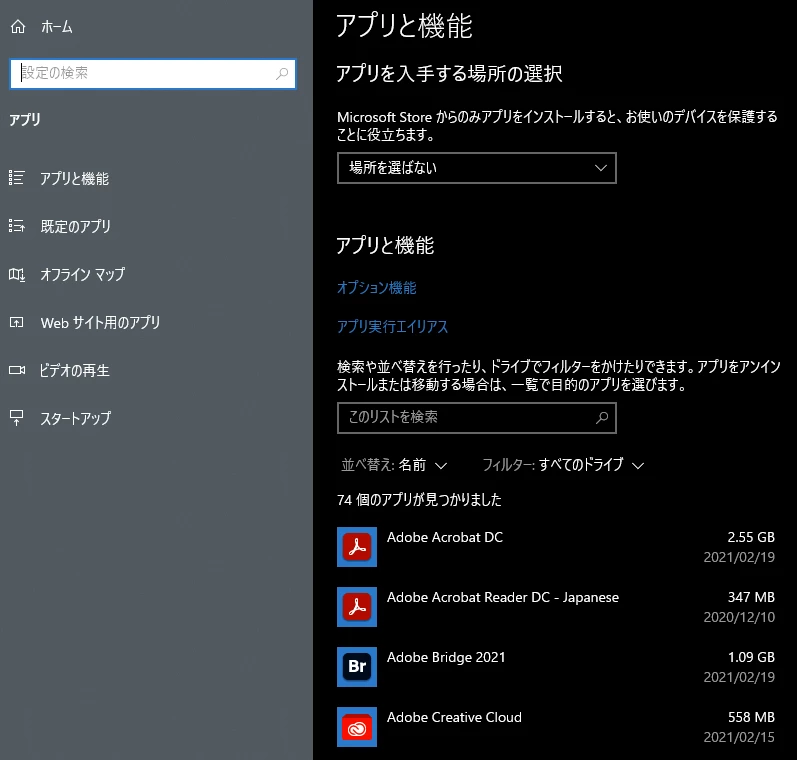The image size is (797, 760).
Task: Open ビデオの再生 settings
Action: (x=74, y=370)
